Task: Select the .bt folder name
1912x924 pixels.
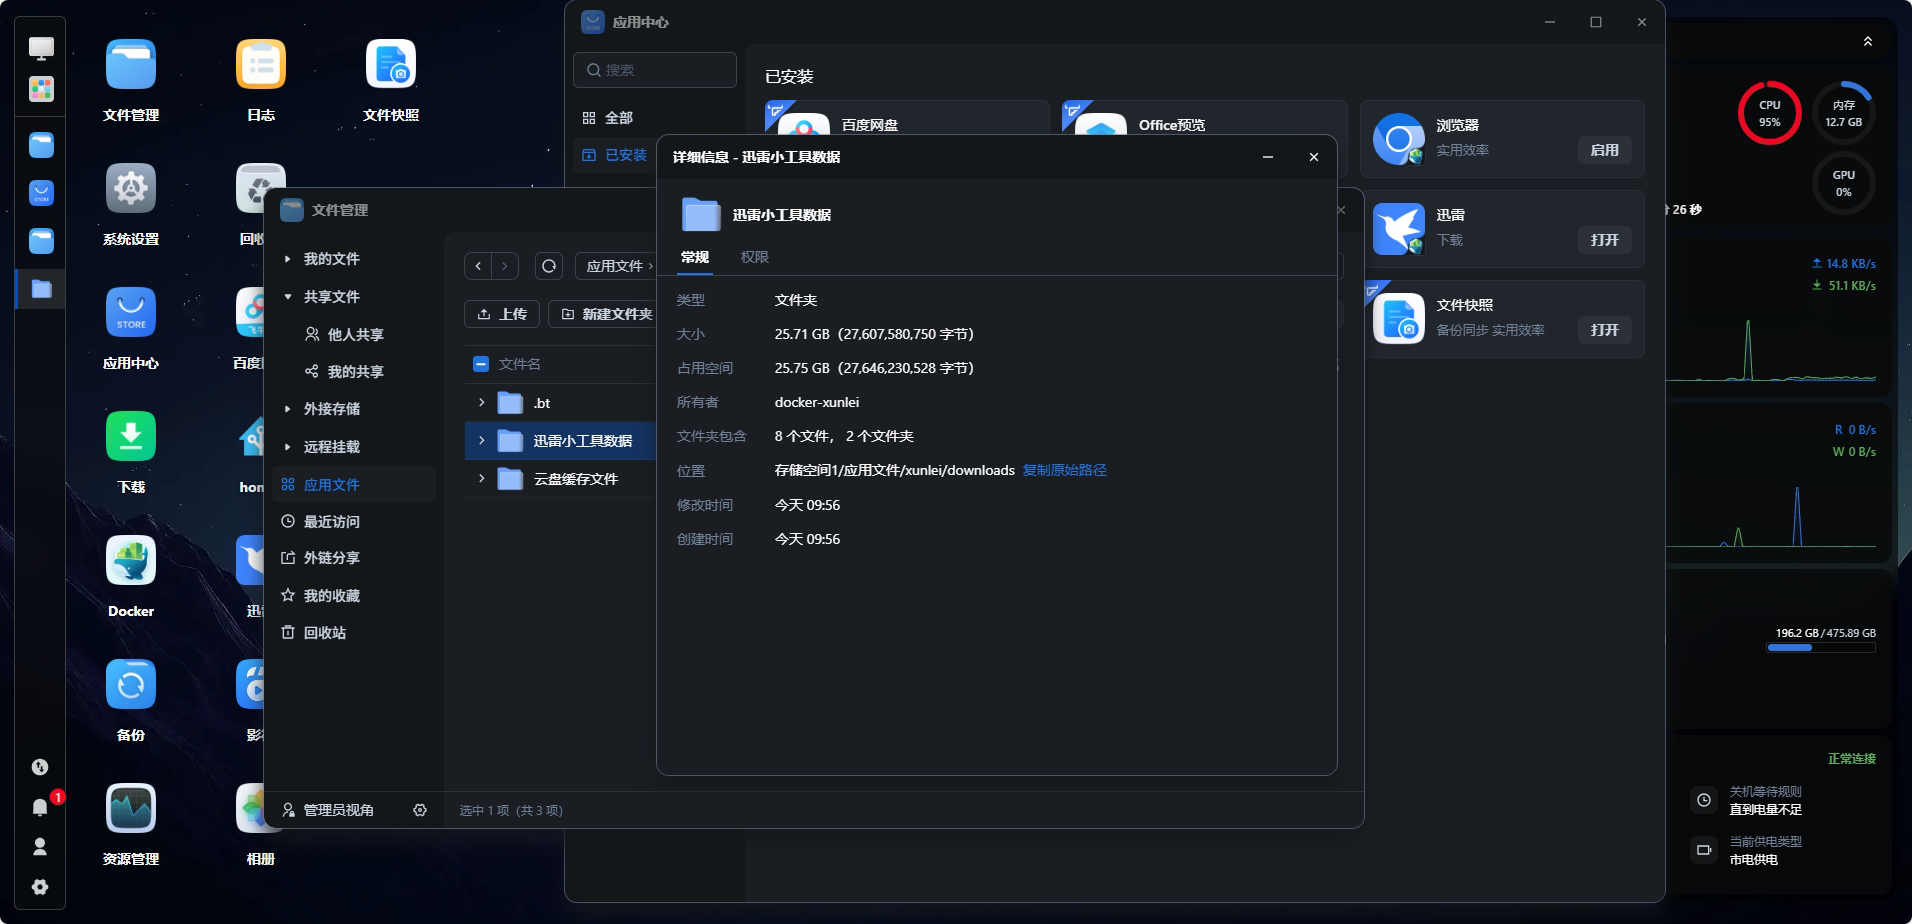Action: (x=542, y=403)
